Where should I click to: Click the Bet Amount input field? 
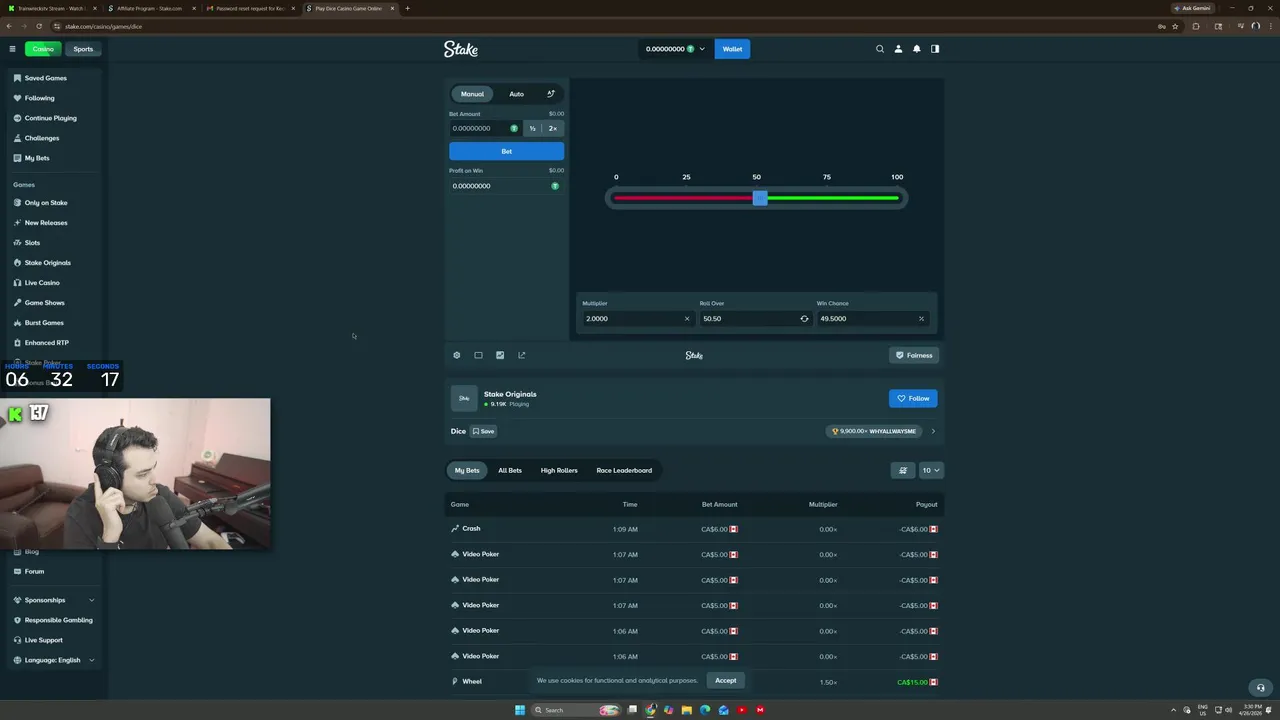[485, 128]
